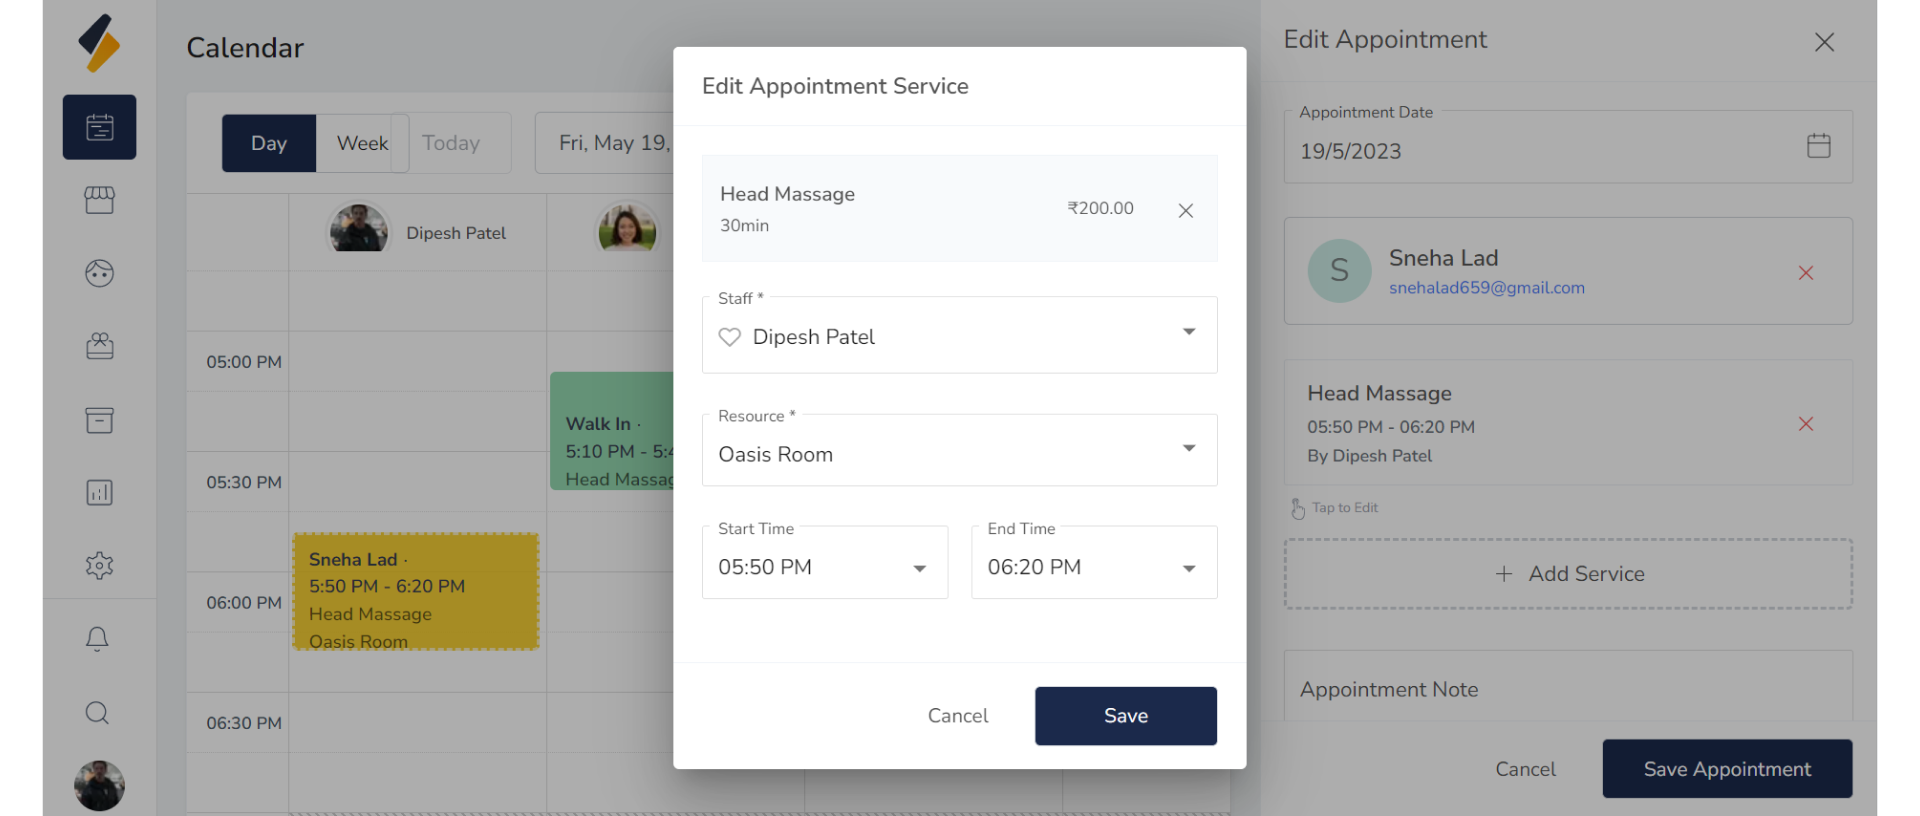1920x816 pixels.
Task: Click the notifications bell icon
Action: [x=97, y=639]
